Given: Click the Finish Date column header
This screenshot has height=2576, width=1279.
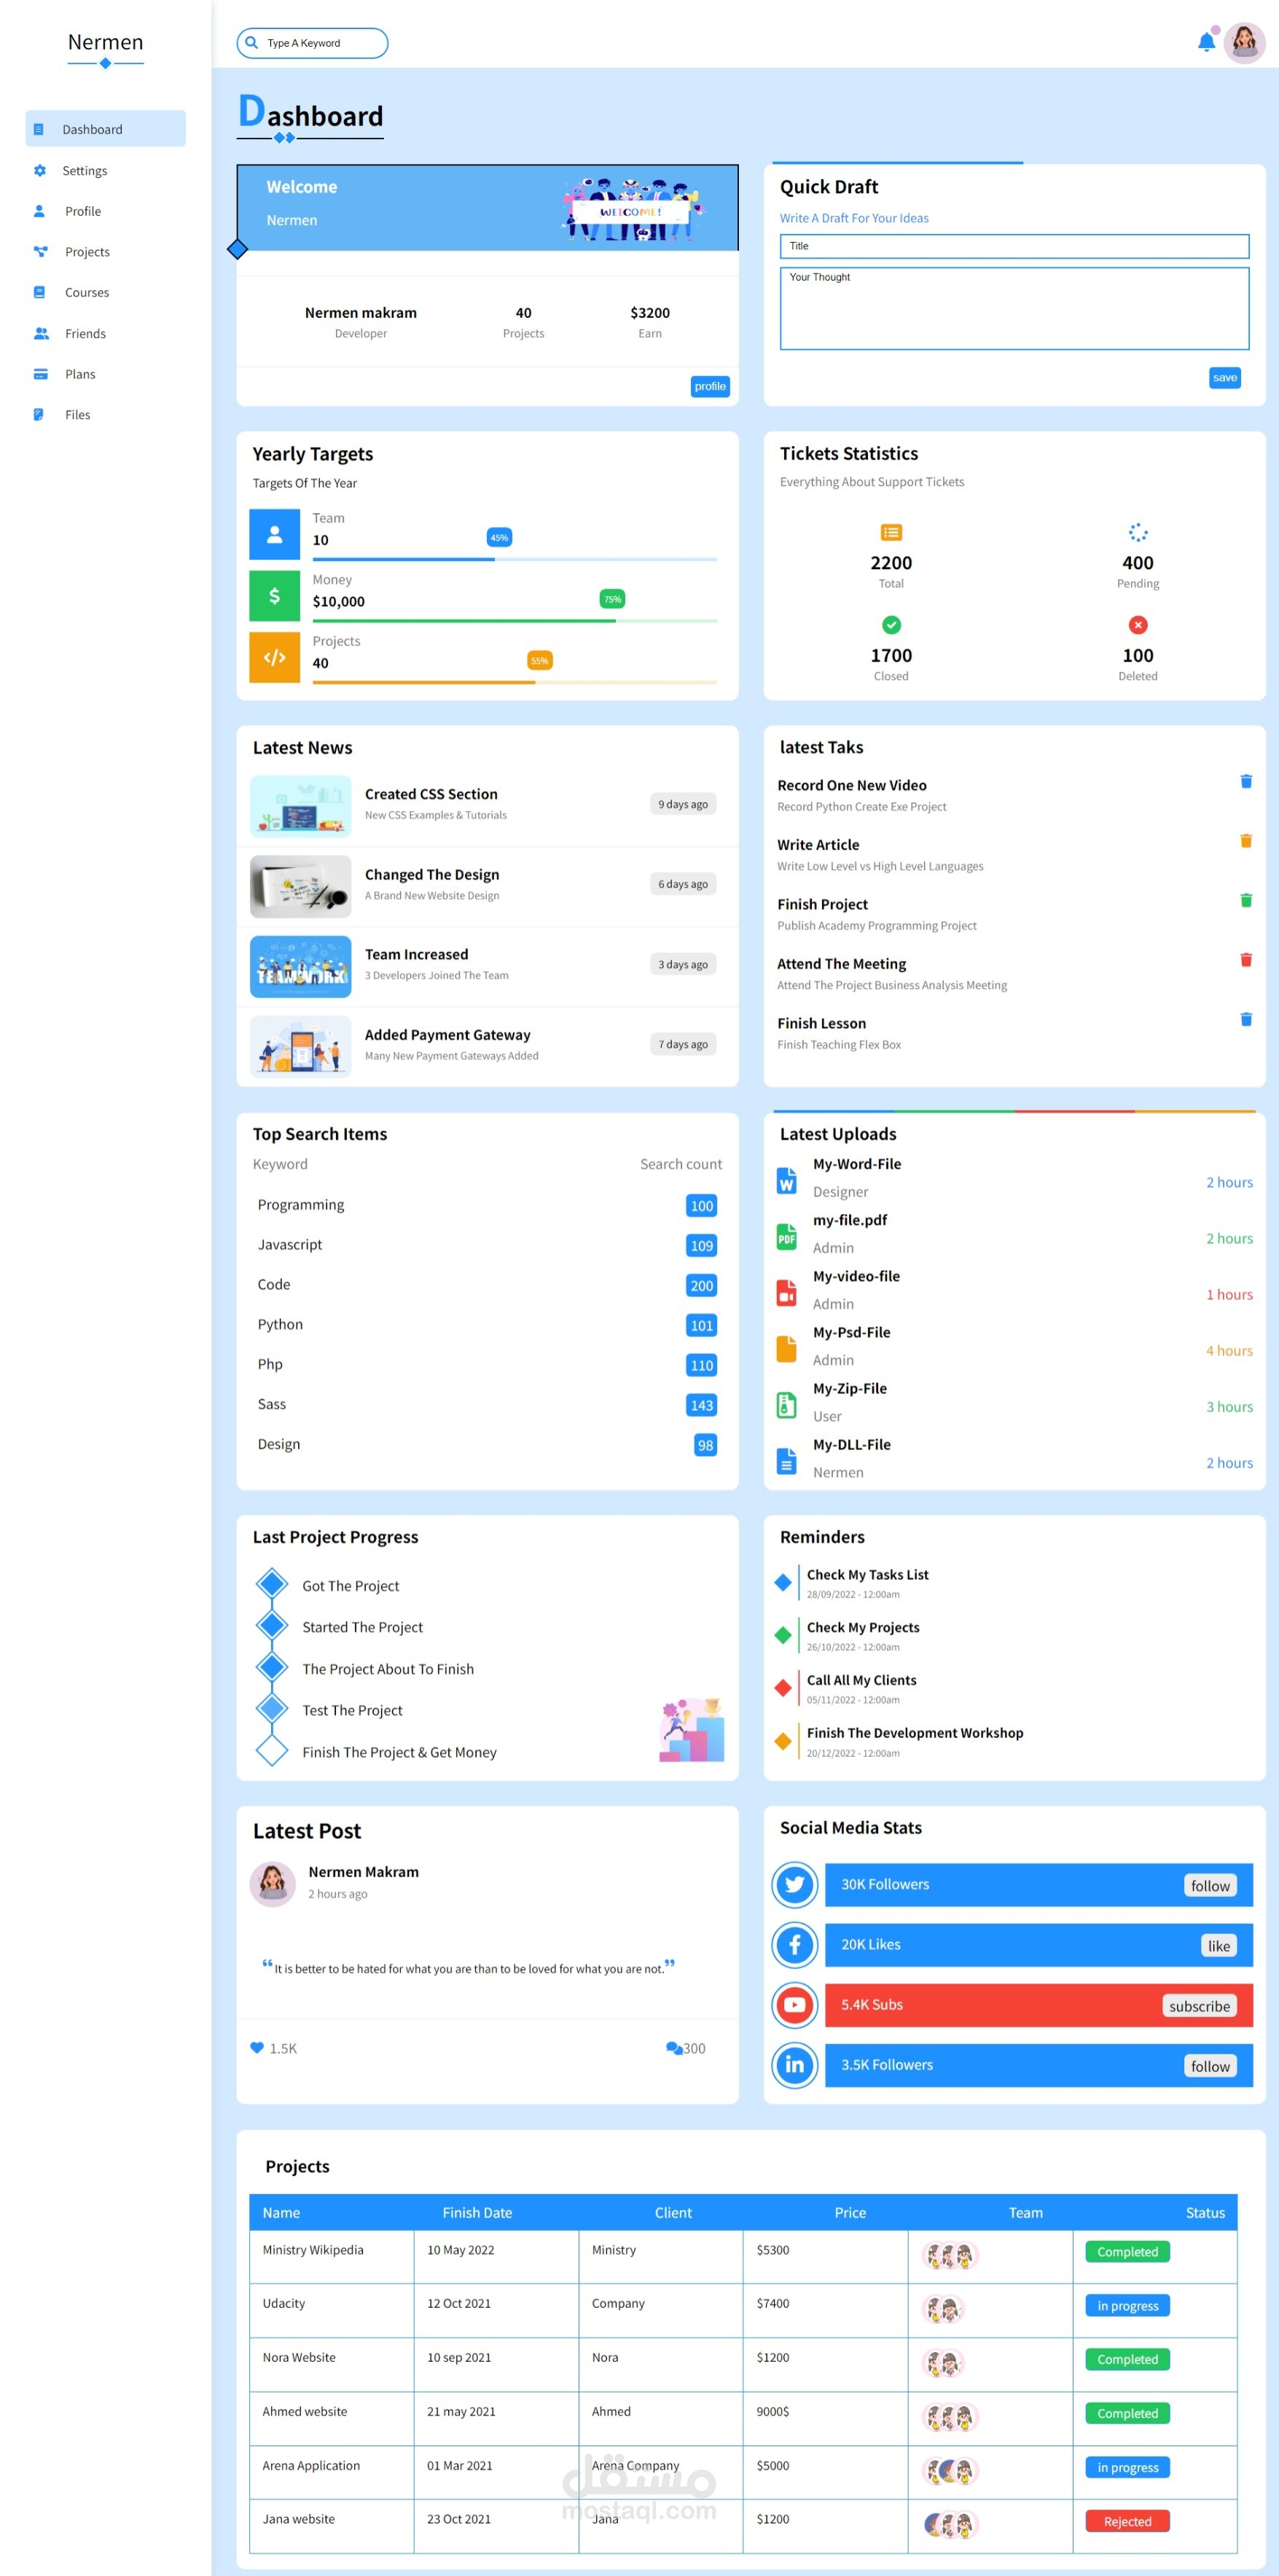Looking at the screenshot, I should [477, 2212].
